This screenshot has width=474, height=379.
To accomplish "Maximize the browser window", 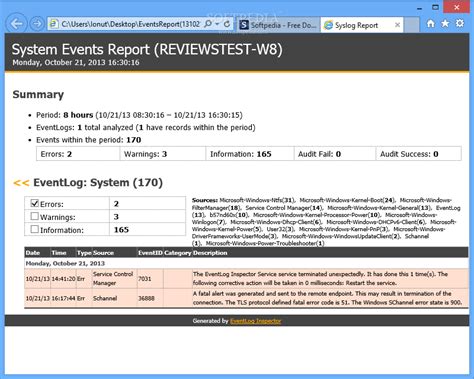I will tap(435, 7).
